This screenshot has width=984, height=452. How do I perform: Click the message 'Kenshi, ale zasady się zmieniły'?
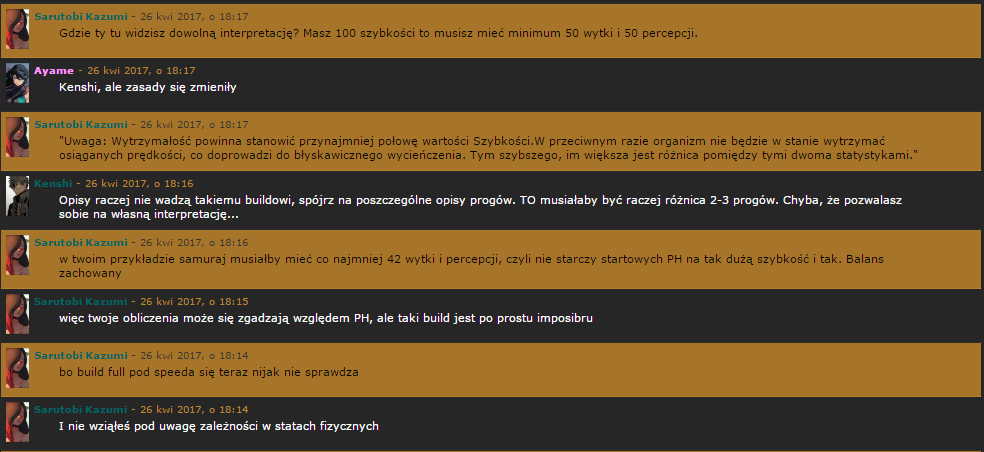(x=147, y=87)
